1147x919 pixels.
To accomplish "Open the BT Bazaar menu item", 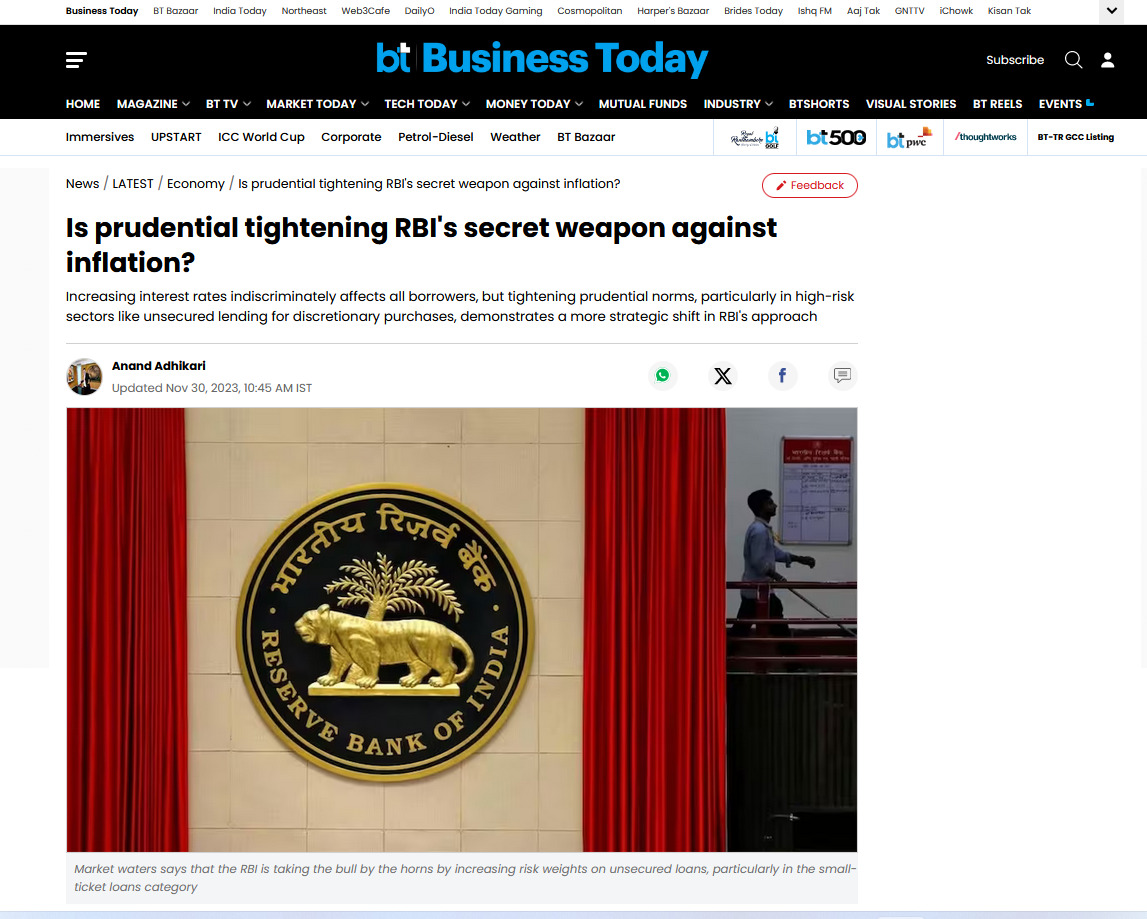I will tap(586, 137).
